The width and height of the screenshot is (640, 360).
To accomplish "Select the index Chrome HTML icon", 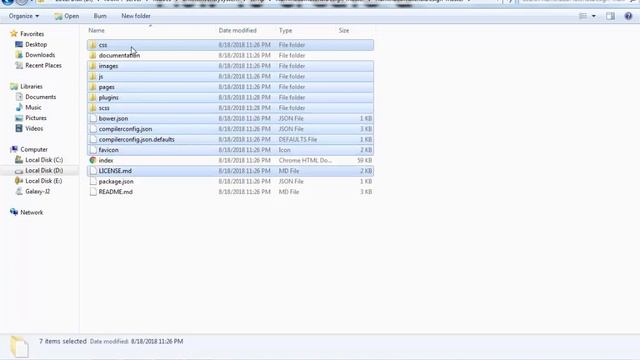I will [x=93, y=160].
